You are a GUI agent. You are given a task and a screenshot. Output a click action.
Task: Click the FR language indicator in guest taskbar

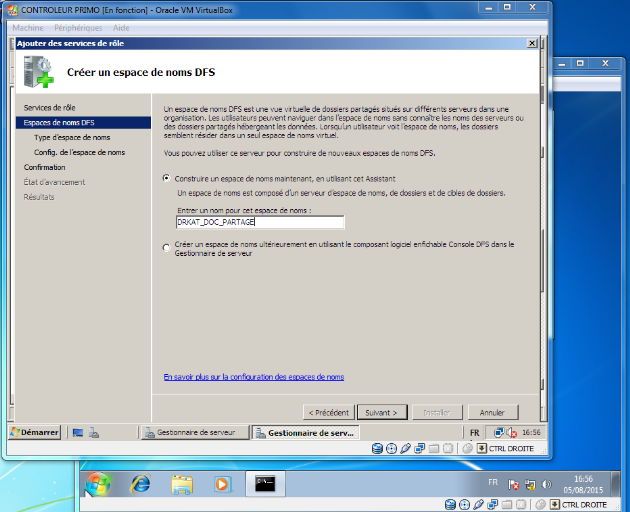coord(475,433)
